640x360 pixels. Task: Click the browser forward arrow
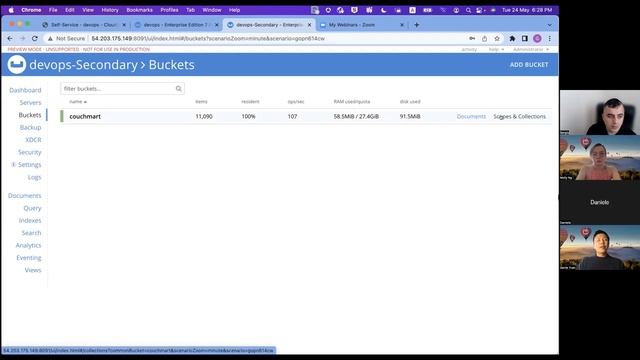coord(22,38)
